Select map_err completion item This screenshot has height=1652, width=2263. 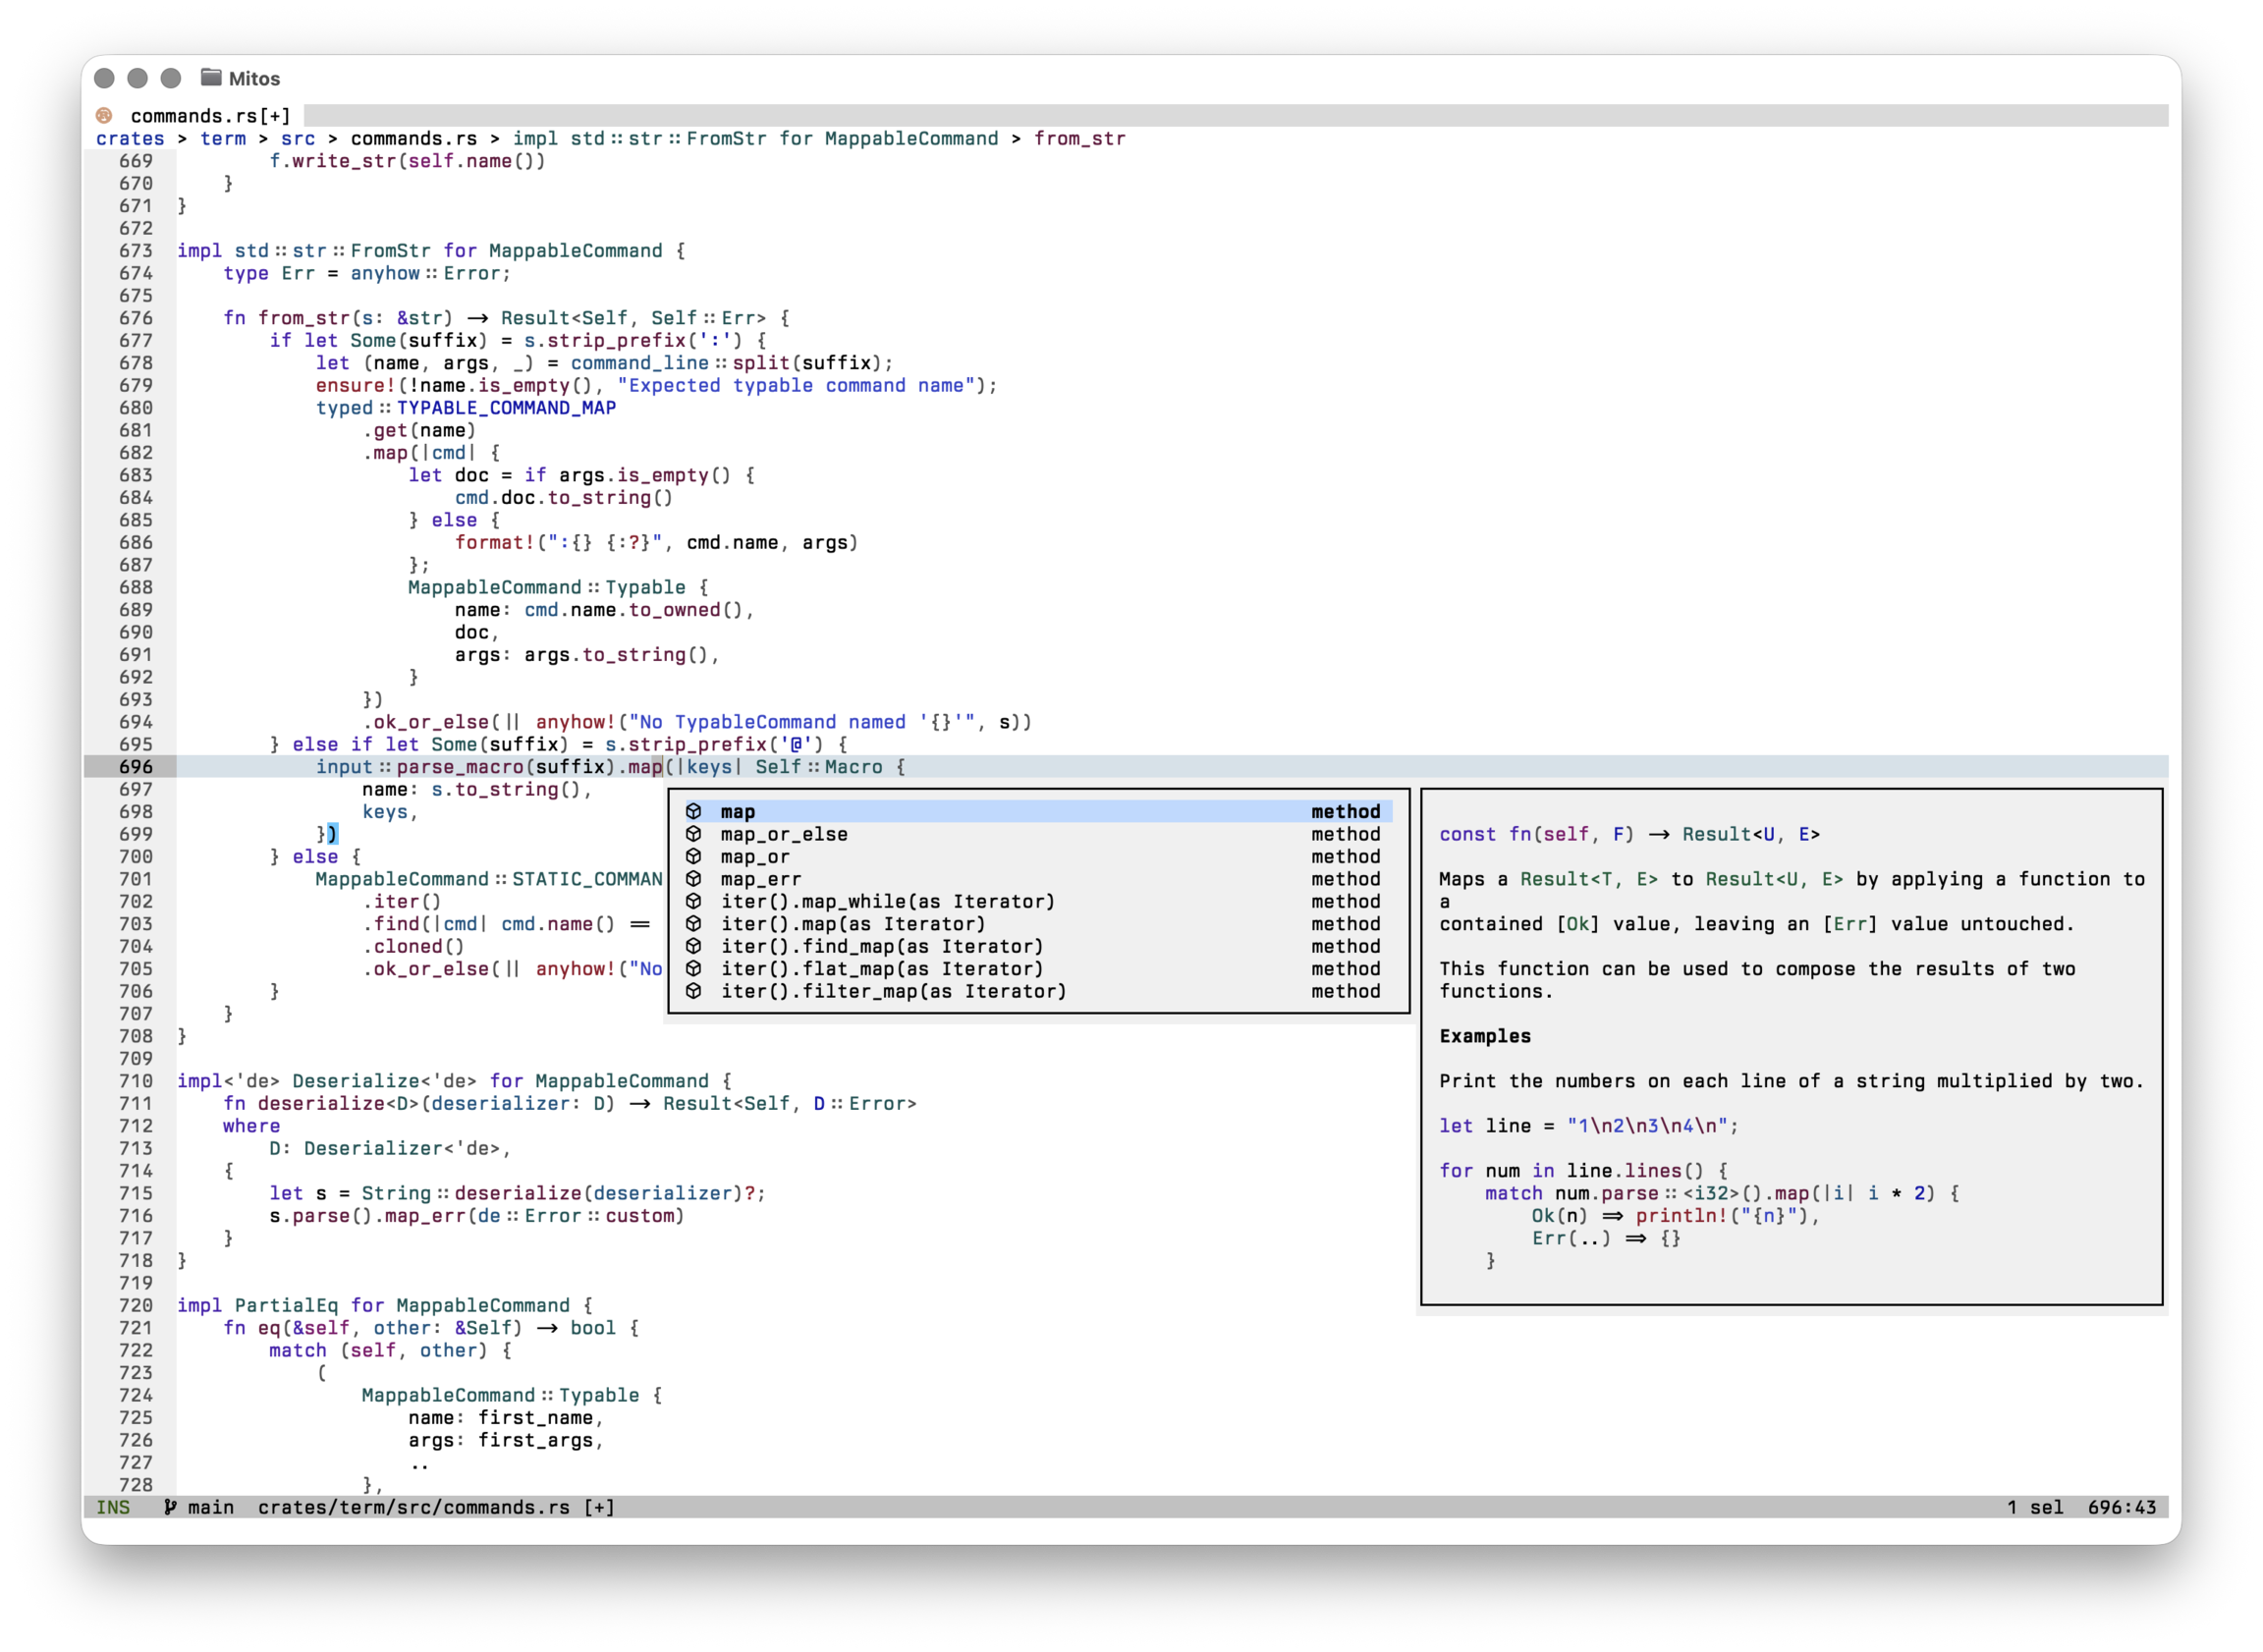click(1038, 879)
